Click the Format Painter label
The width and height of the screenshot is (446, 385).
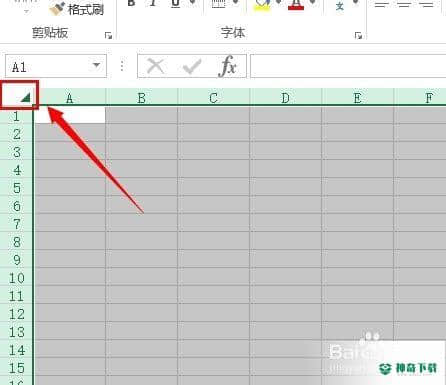[86, 9]
